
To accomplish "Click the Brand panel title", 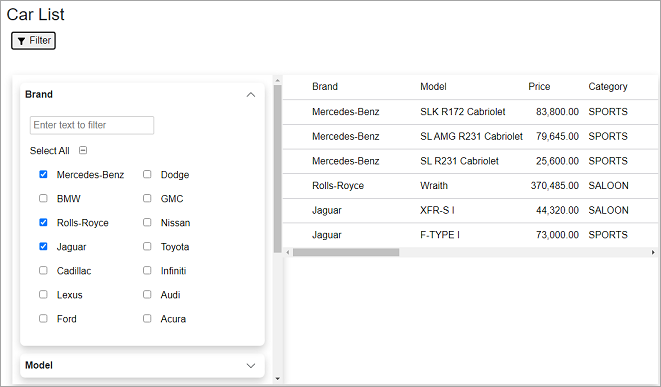I will click(x=39, y=94).
